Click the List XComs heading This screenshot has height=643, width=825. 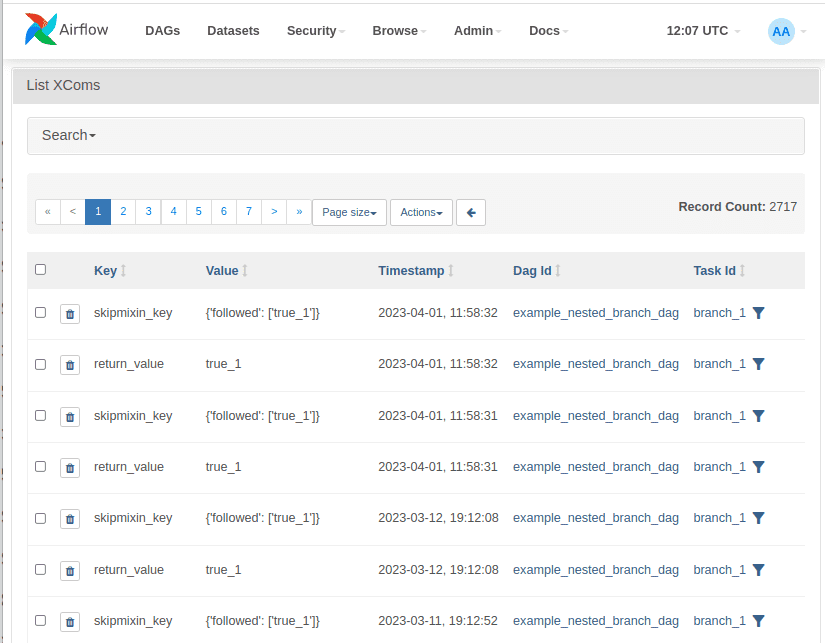pos(63,85)
